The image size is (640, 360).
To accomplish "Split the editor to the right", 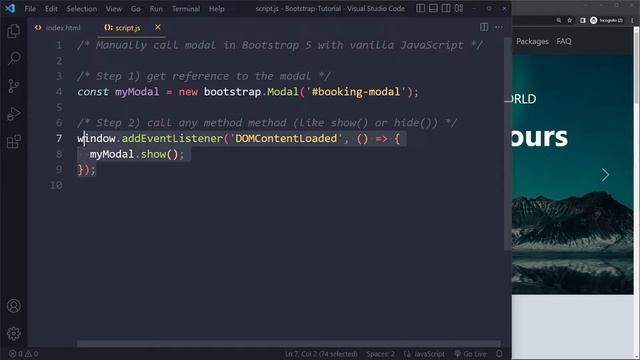I will point(484,27).
